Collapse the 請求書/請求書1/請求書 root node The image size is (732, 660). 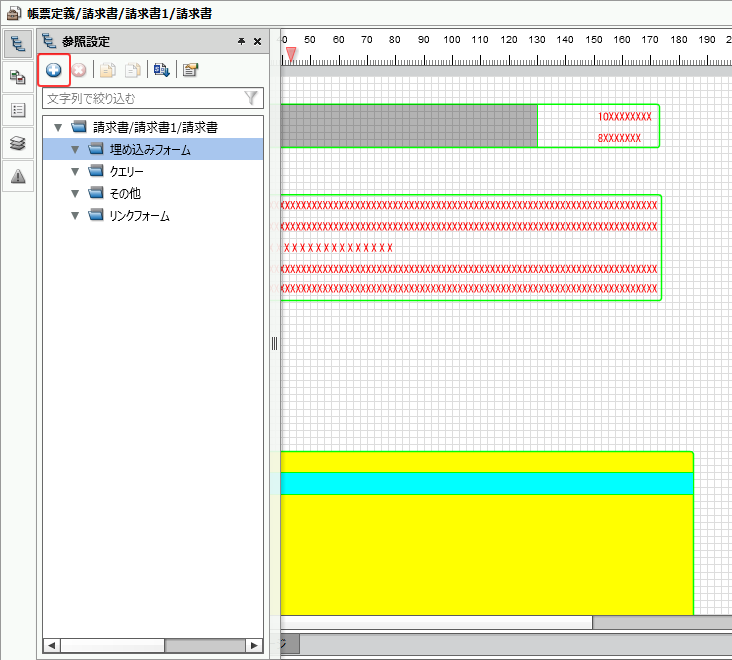click(x=58, y=127)
